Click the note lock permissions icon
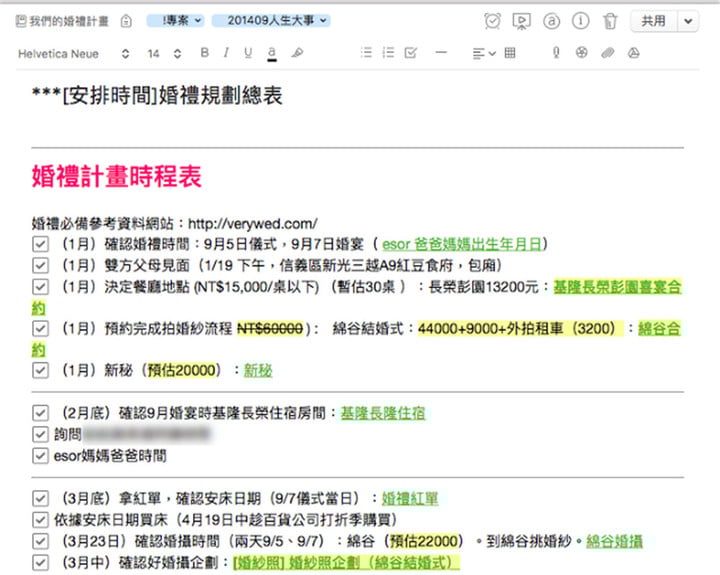Viewport: 720px width, 575px height. tap(126, 21)
